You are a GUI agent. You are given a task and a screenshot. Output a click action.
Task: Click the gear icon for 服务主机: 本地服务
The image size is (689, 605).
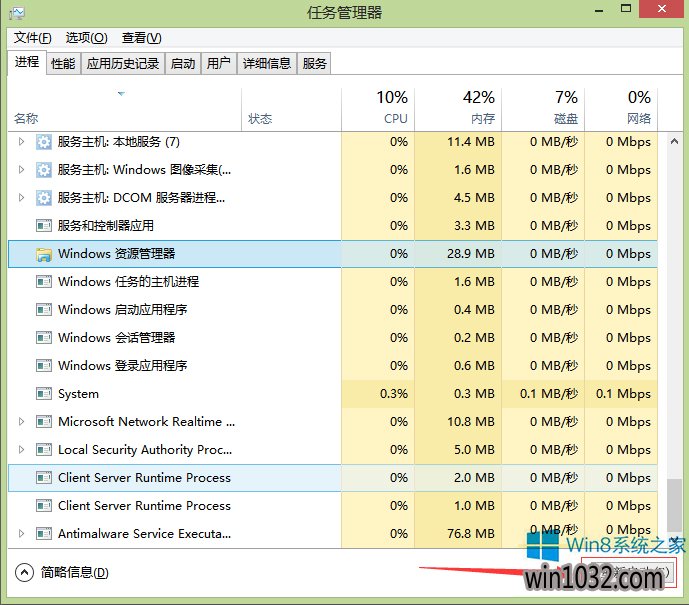click(x=44, y=142)
